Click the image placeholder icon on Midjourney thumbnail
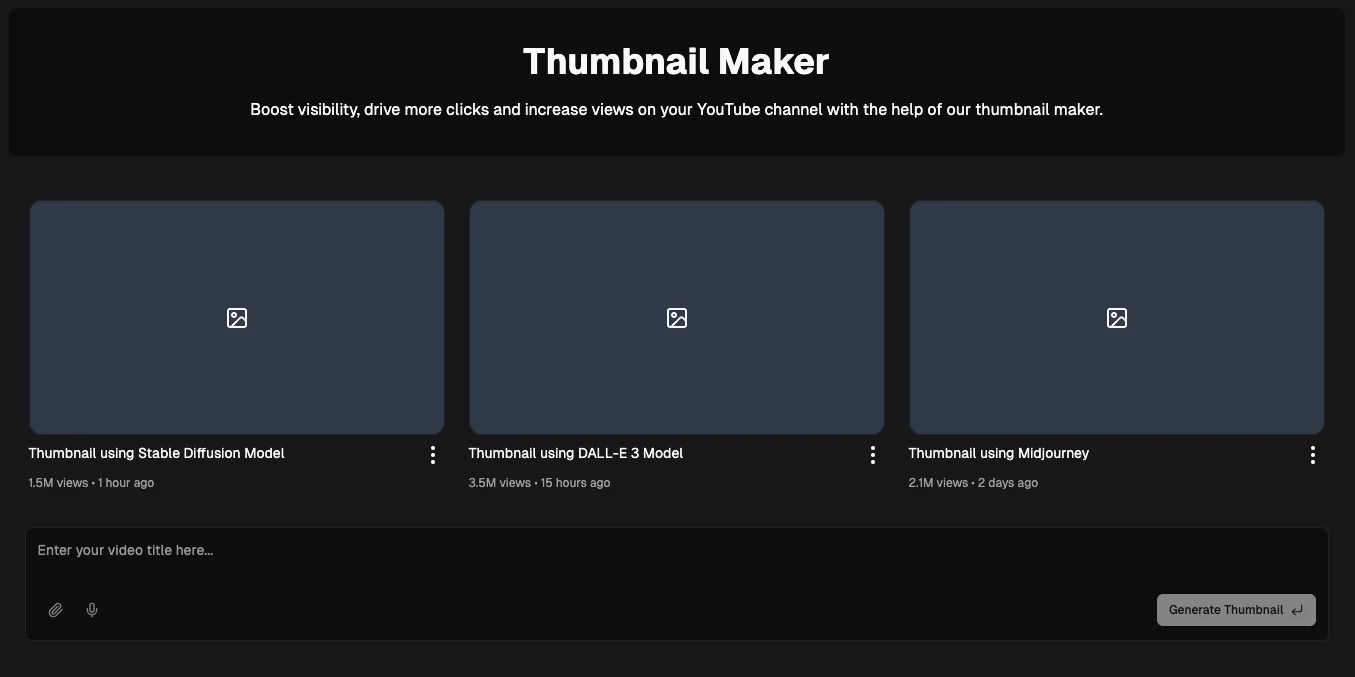Image resolution: width=1355 pixels, height=677 pixels. click(x=1116, y=317)
